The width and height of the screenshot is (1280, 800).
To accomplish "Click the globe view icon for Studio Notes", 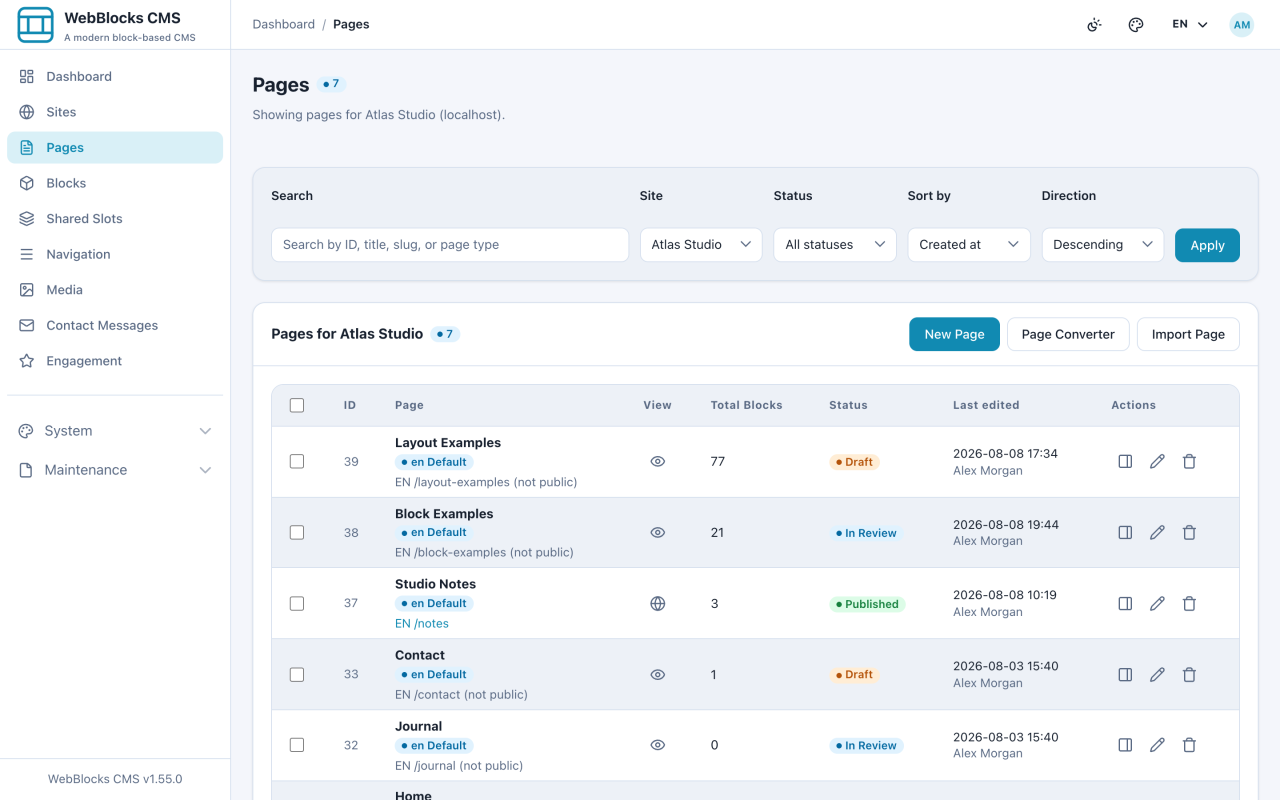I will (657, 604).
